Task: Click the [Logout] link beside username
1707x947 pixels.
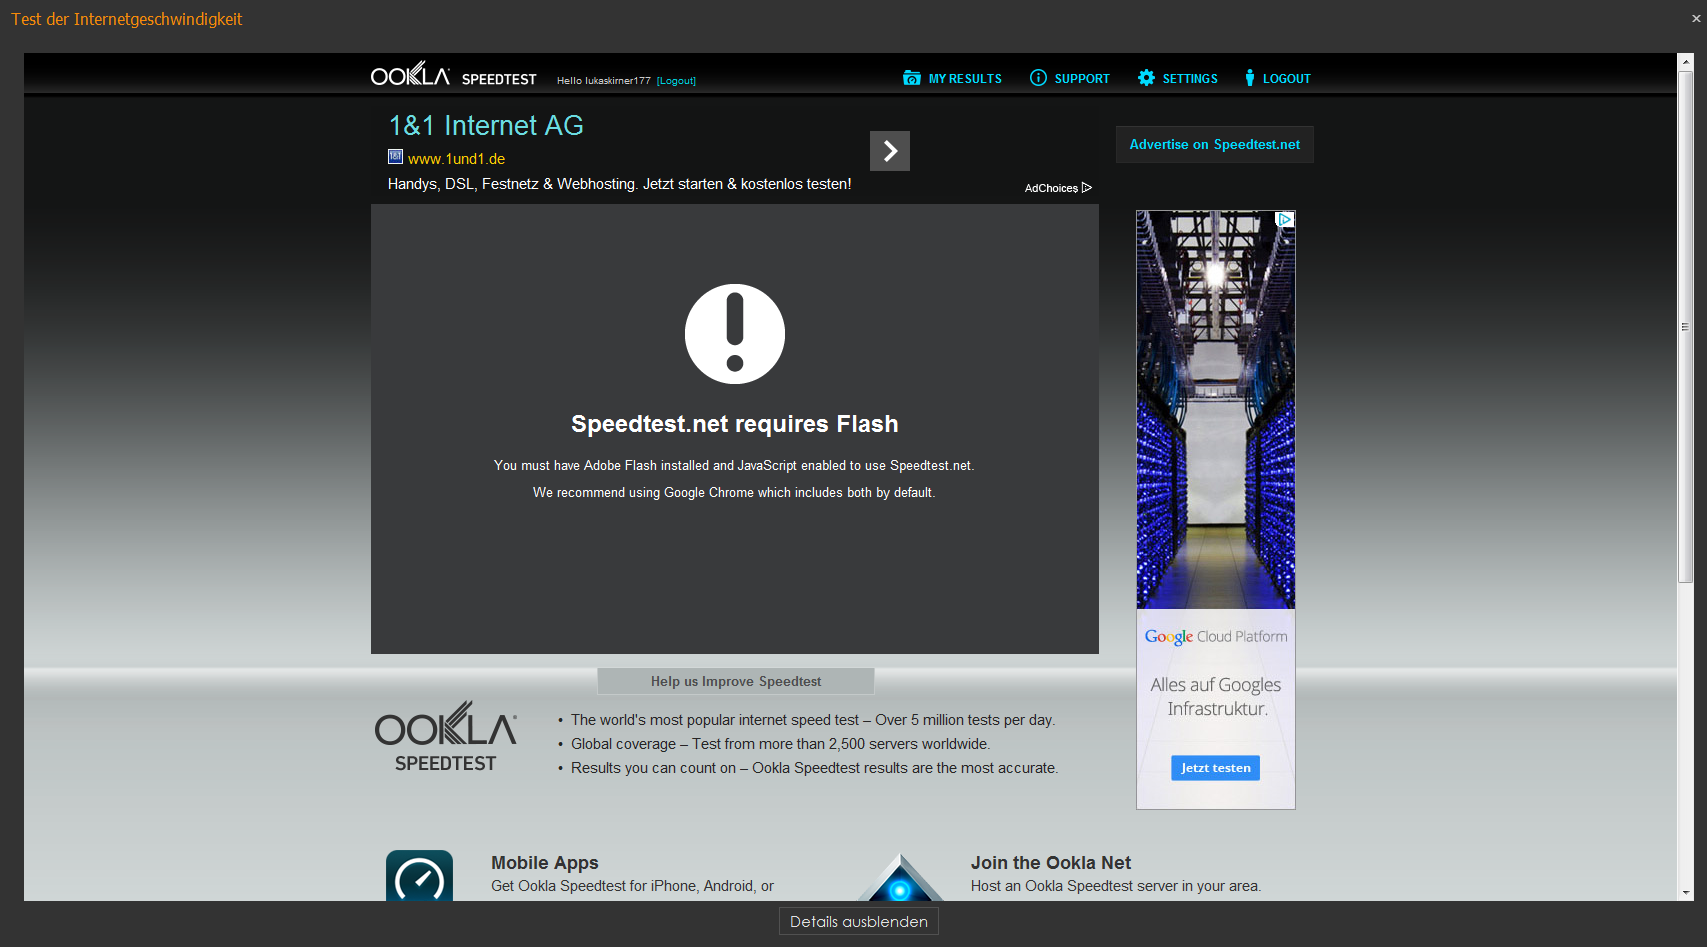Action: click(x=676, y=81)
